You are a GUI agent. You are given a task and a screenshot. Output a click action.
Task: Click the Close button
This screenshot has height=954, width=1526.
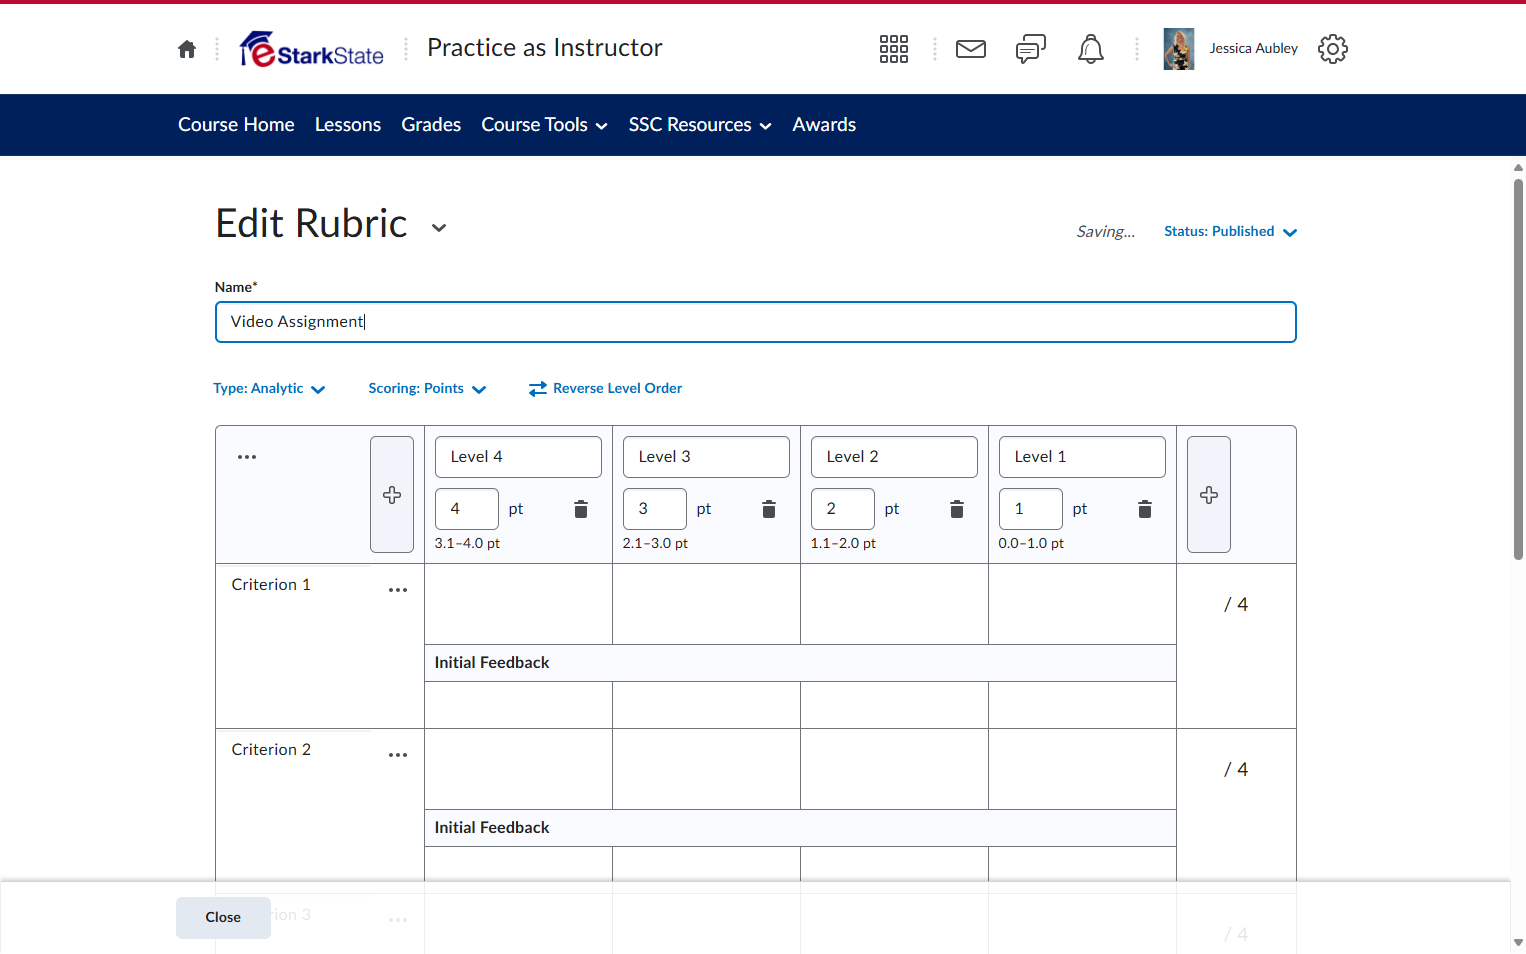click(x=223, y=918)
